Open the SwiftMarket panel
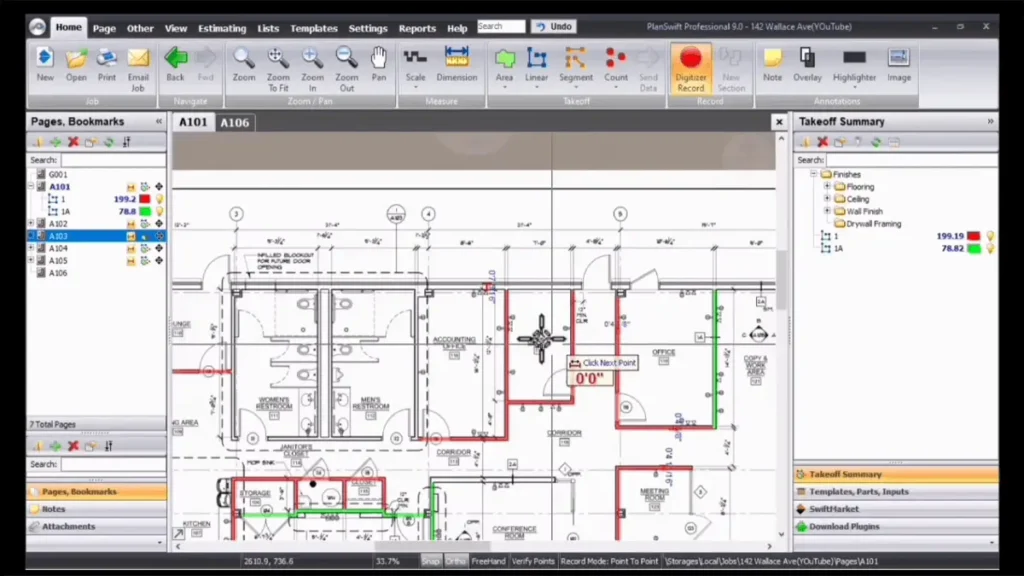The height and width of the screenshot is (576, 1024). click(x=895, y=509)
